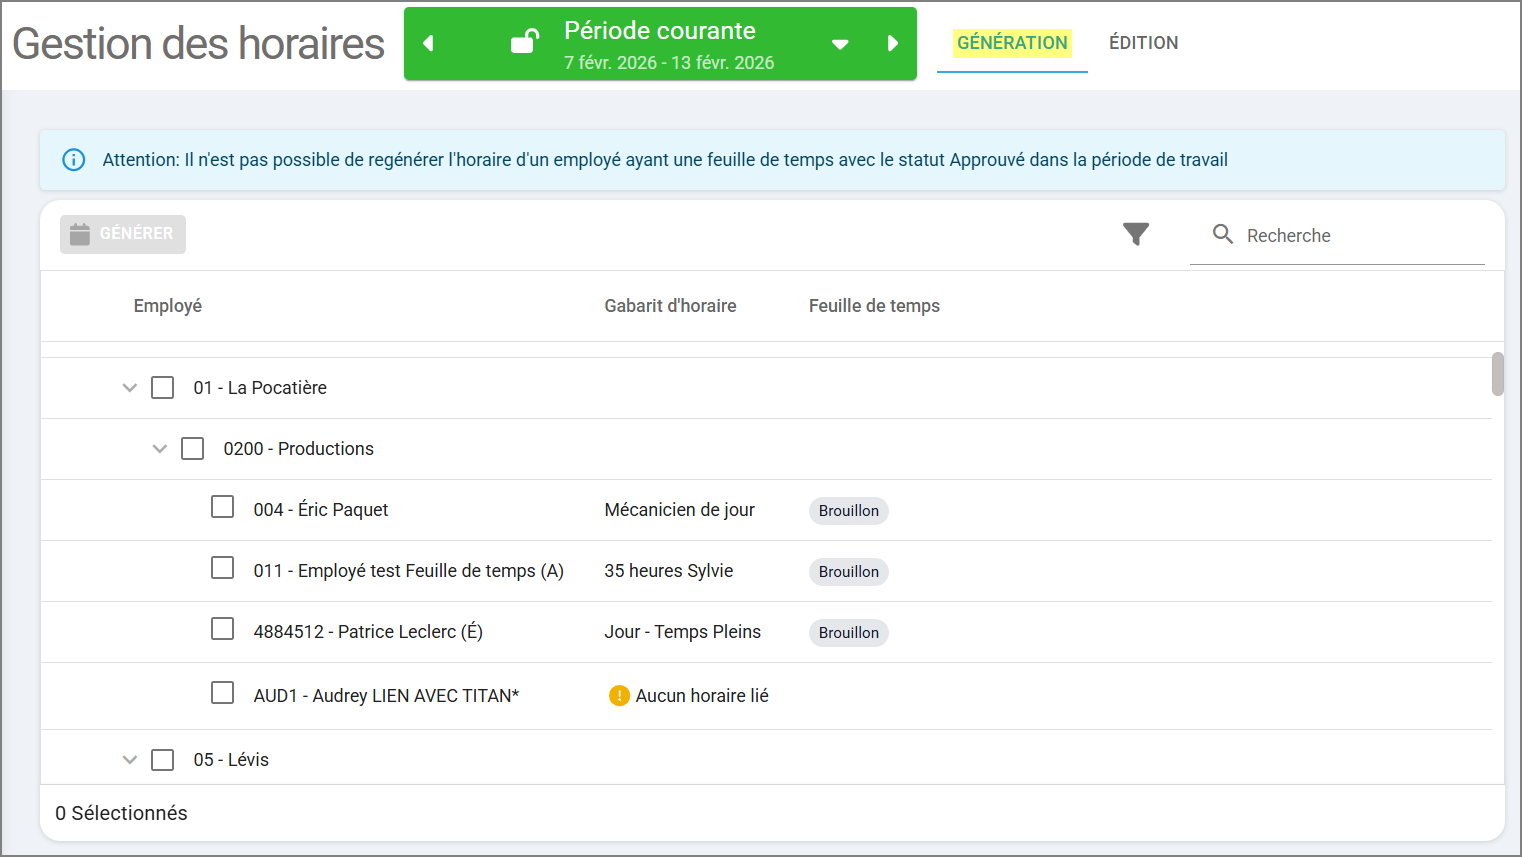This screenshot has height=857, width=1522.
Task: Click the Aucun horaire lié text
Action: (x=702, y=696)
